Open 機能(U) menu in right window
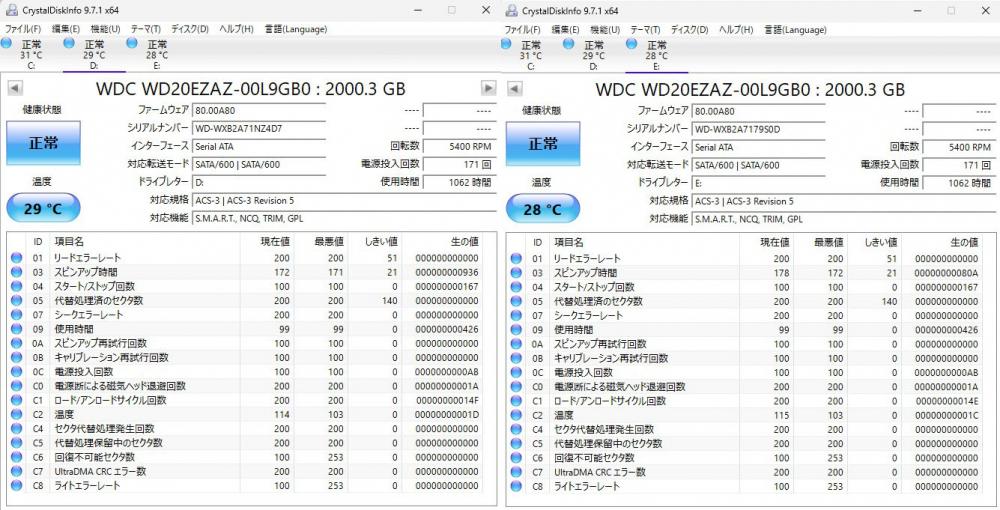The width and height of the screenshot is (1000, 510). (605, 30)
